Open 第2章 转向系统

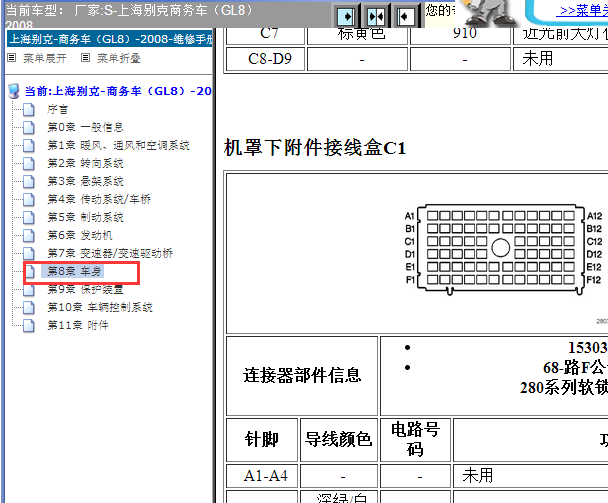(85, 164)
